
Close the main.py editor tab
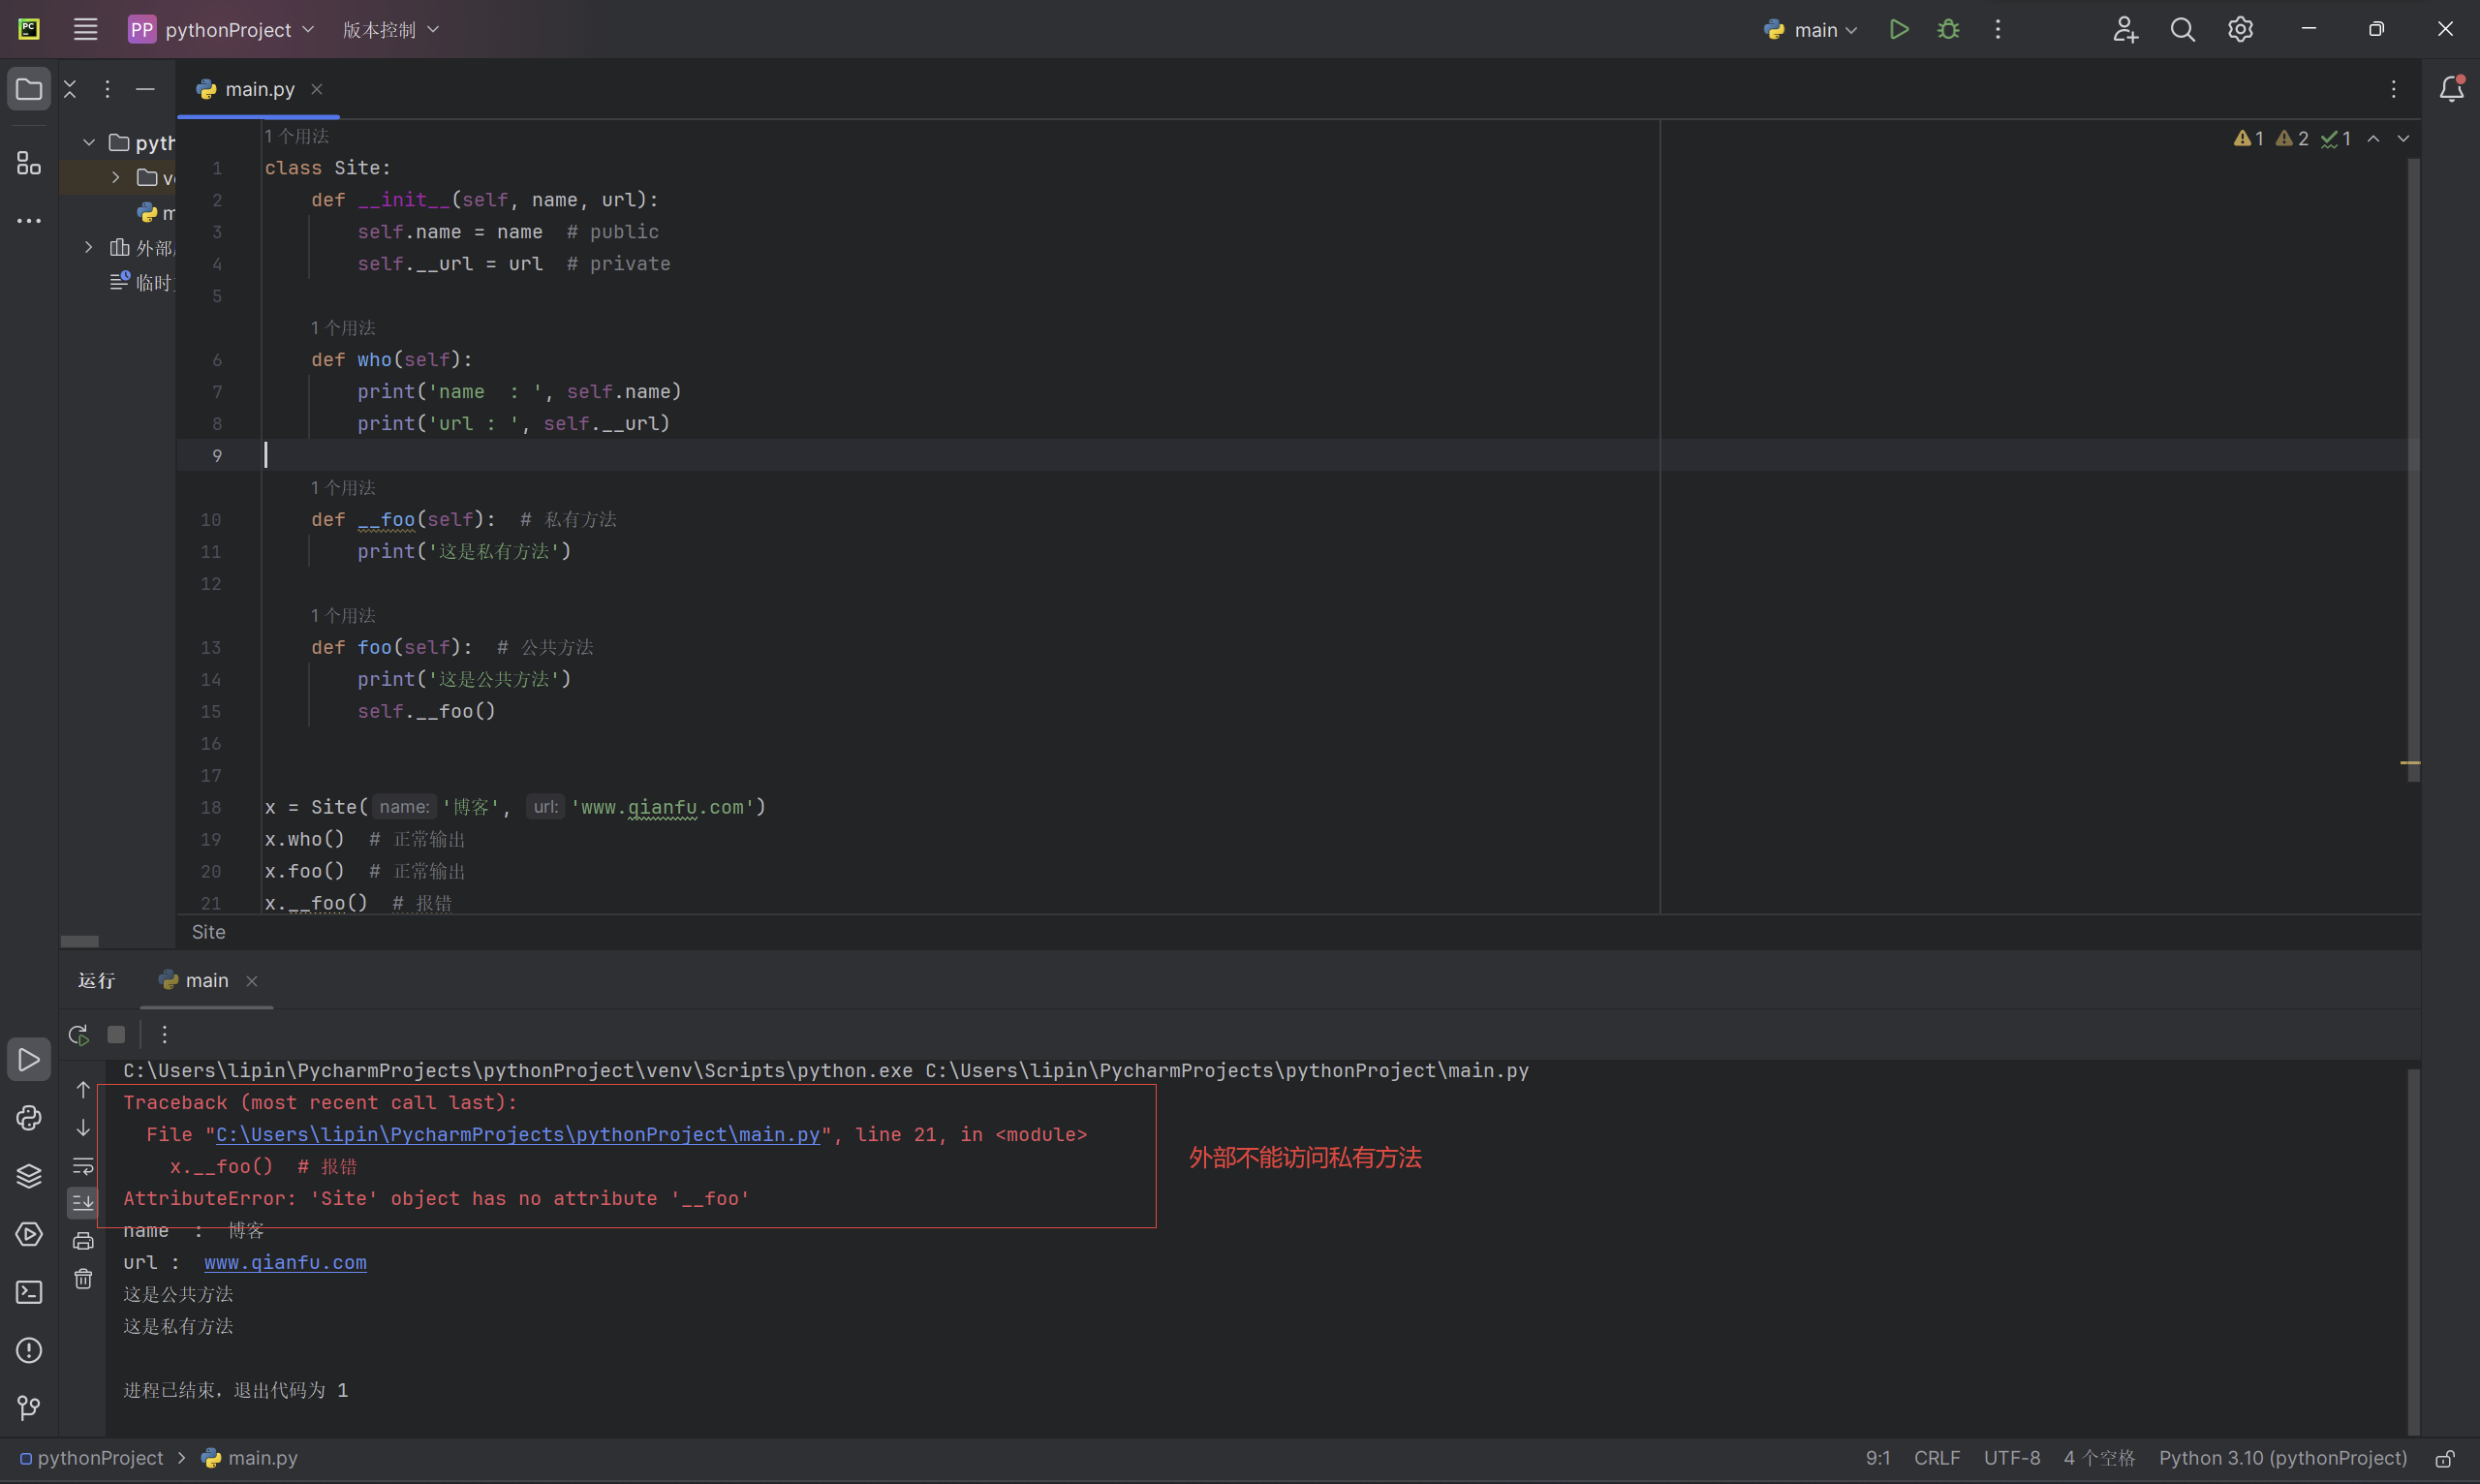click(316, 89)
